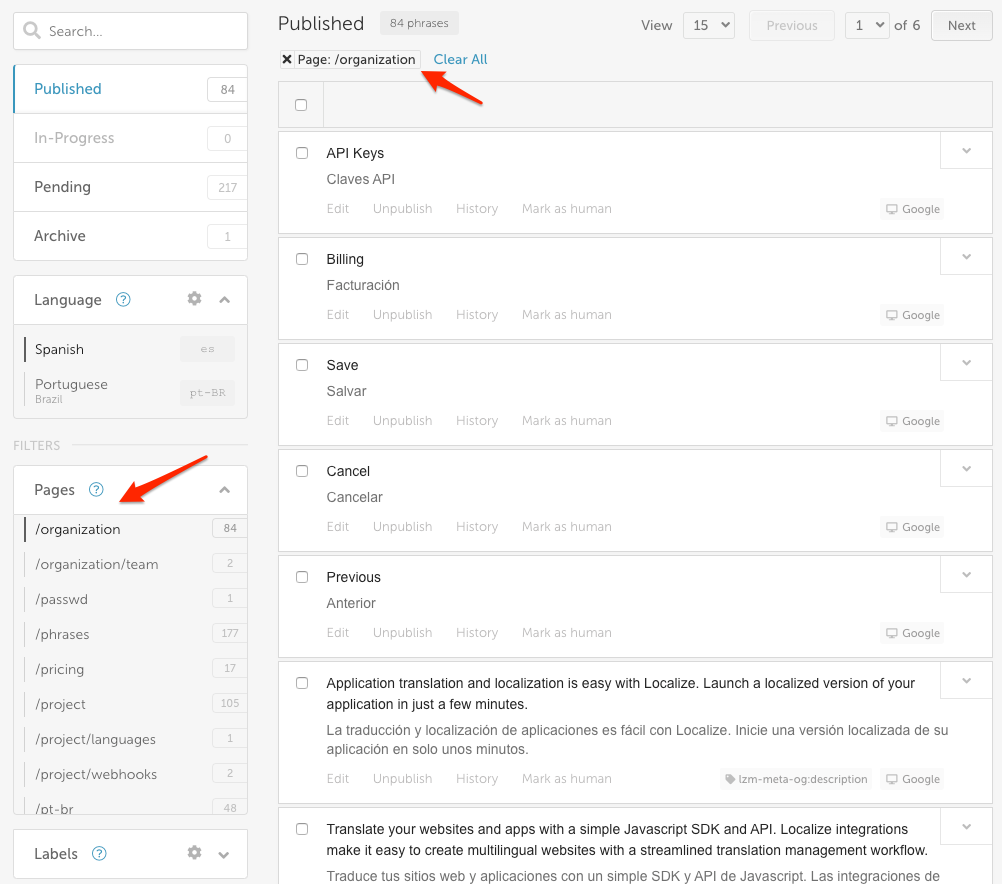Screen dimensions: 1002x884
Task: Click Edit under API Keys
Action: click(x=337, y=209)
